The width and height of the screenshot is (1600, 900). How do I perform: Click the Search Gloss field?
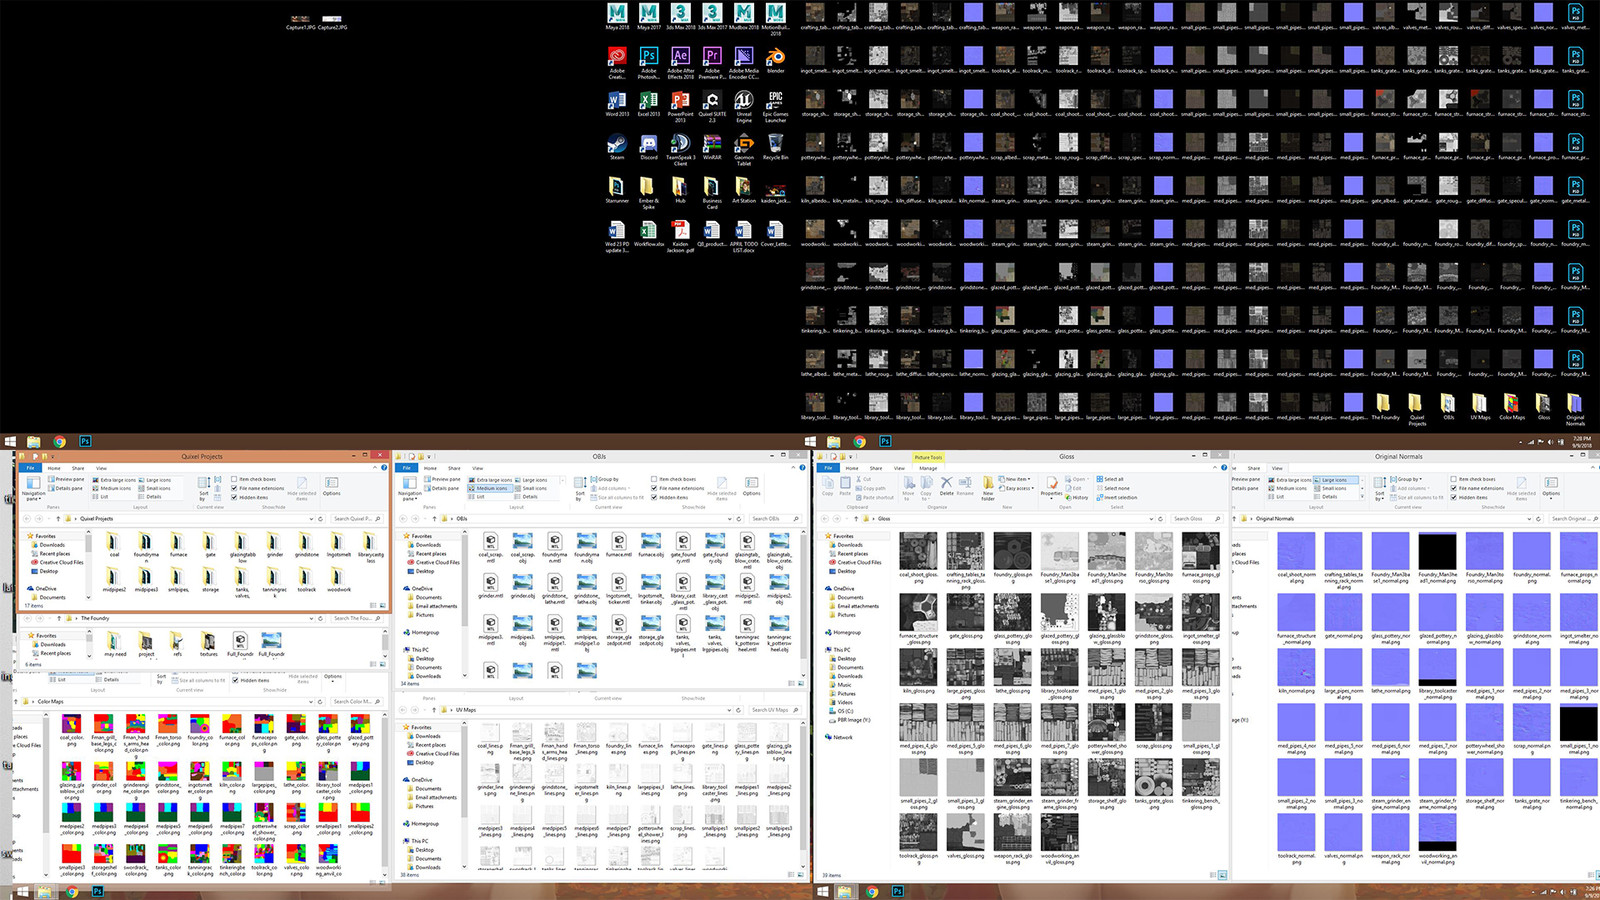[x=1195, y=519]
